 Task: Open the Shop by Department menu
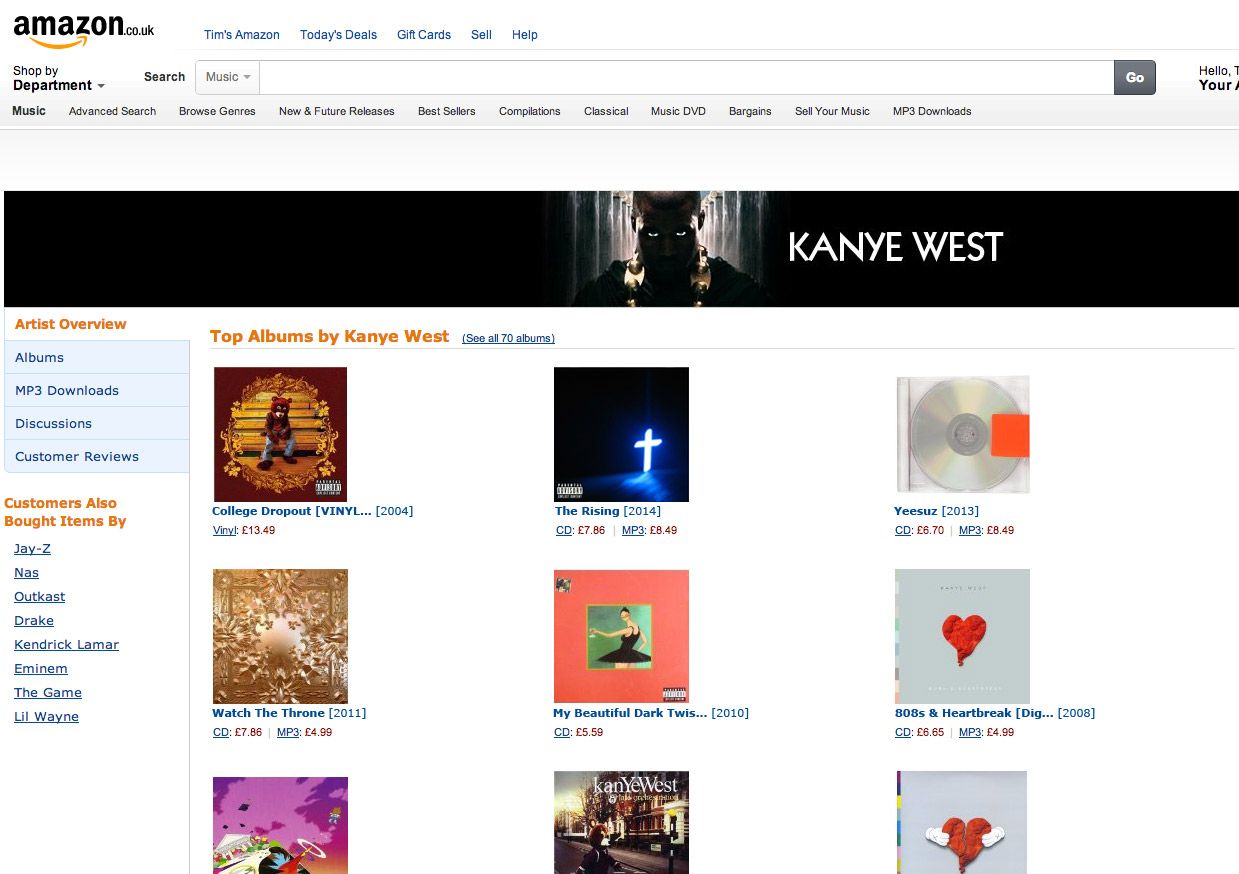59,78
